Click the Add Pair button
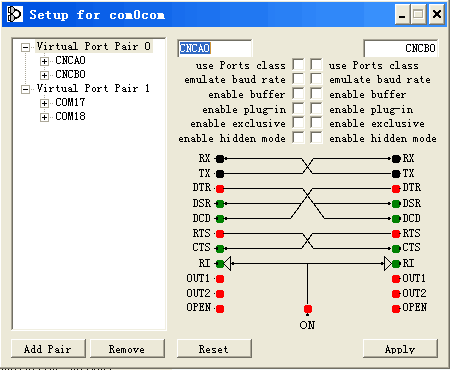Screen dimensions: 450x370 (48, 349)
